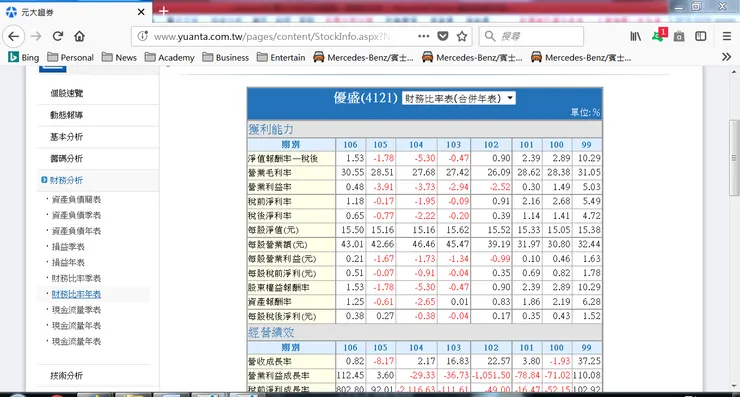Click the scrollbar down arrow
The image size is (740, 397).
coord(734,386)
